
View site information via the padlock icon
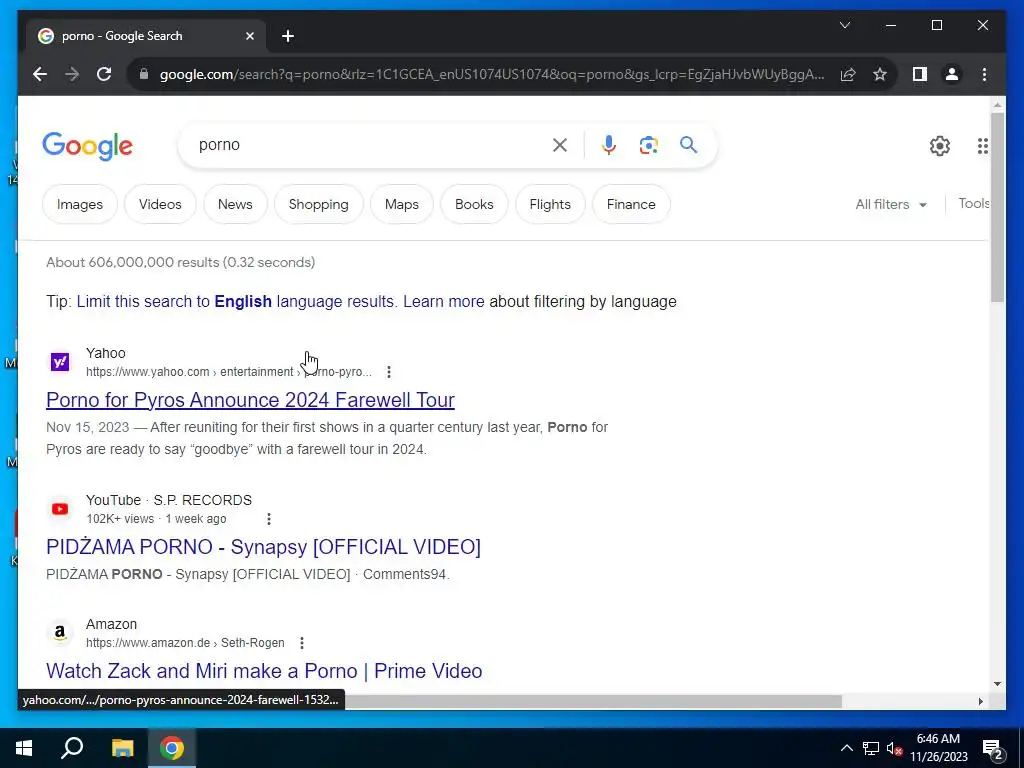pos(144,74)
